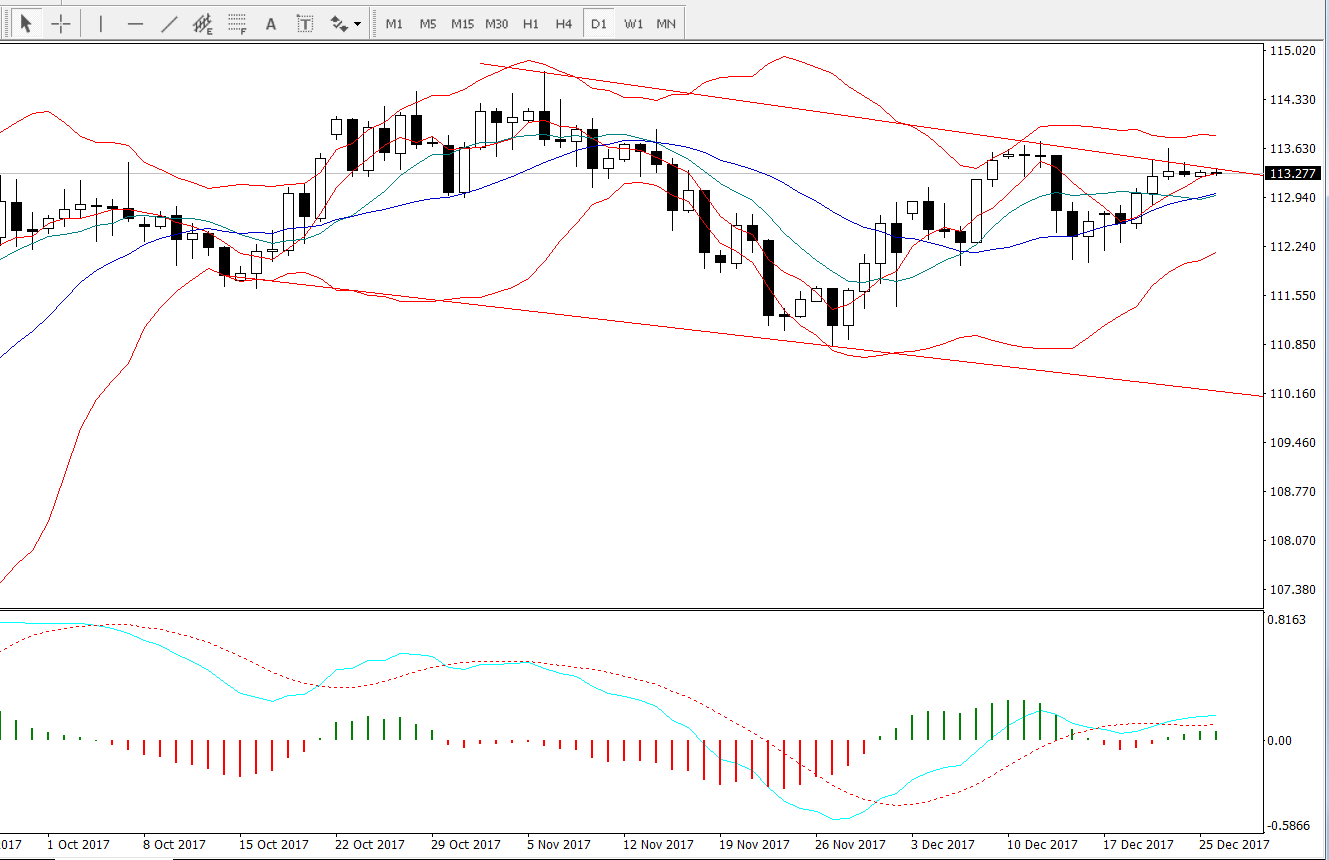Switch to MN monthly timeframe

point(666,23)
